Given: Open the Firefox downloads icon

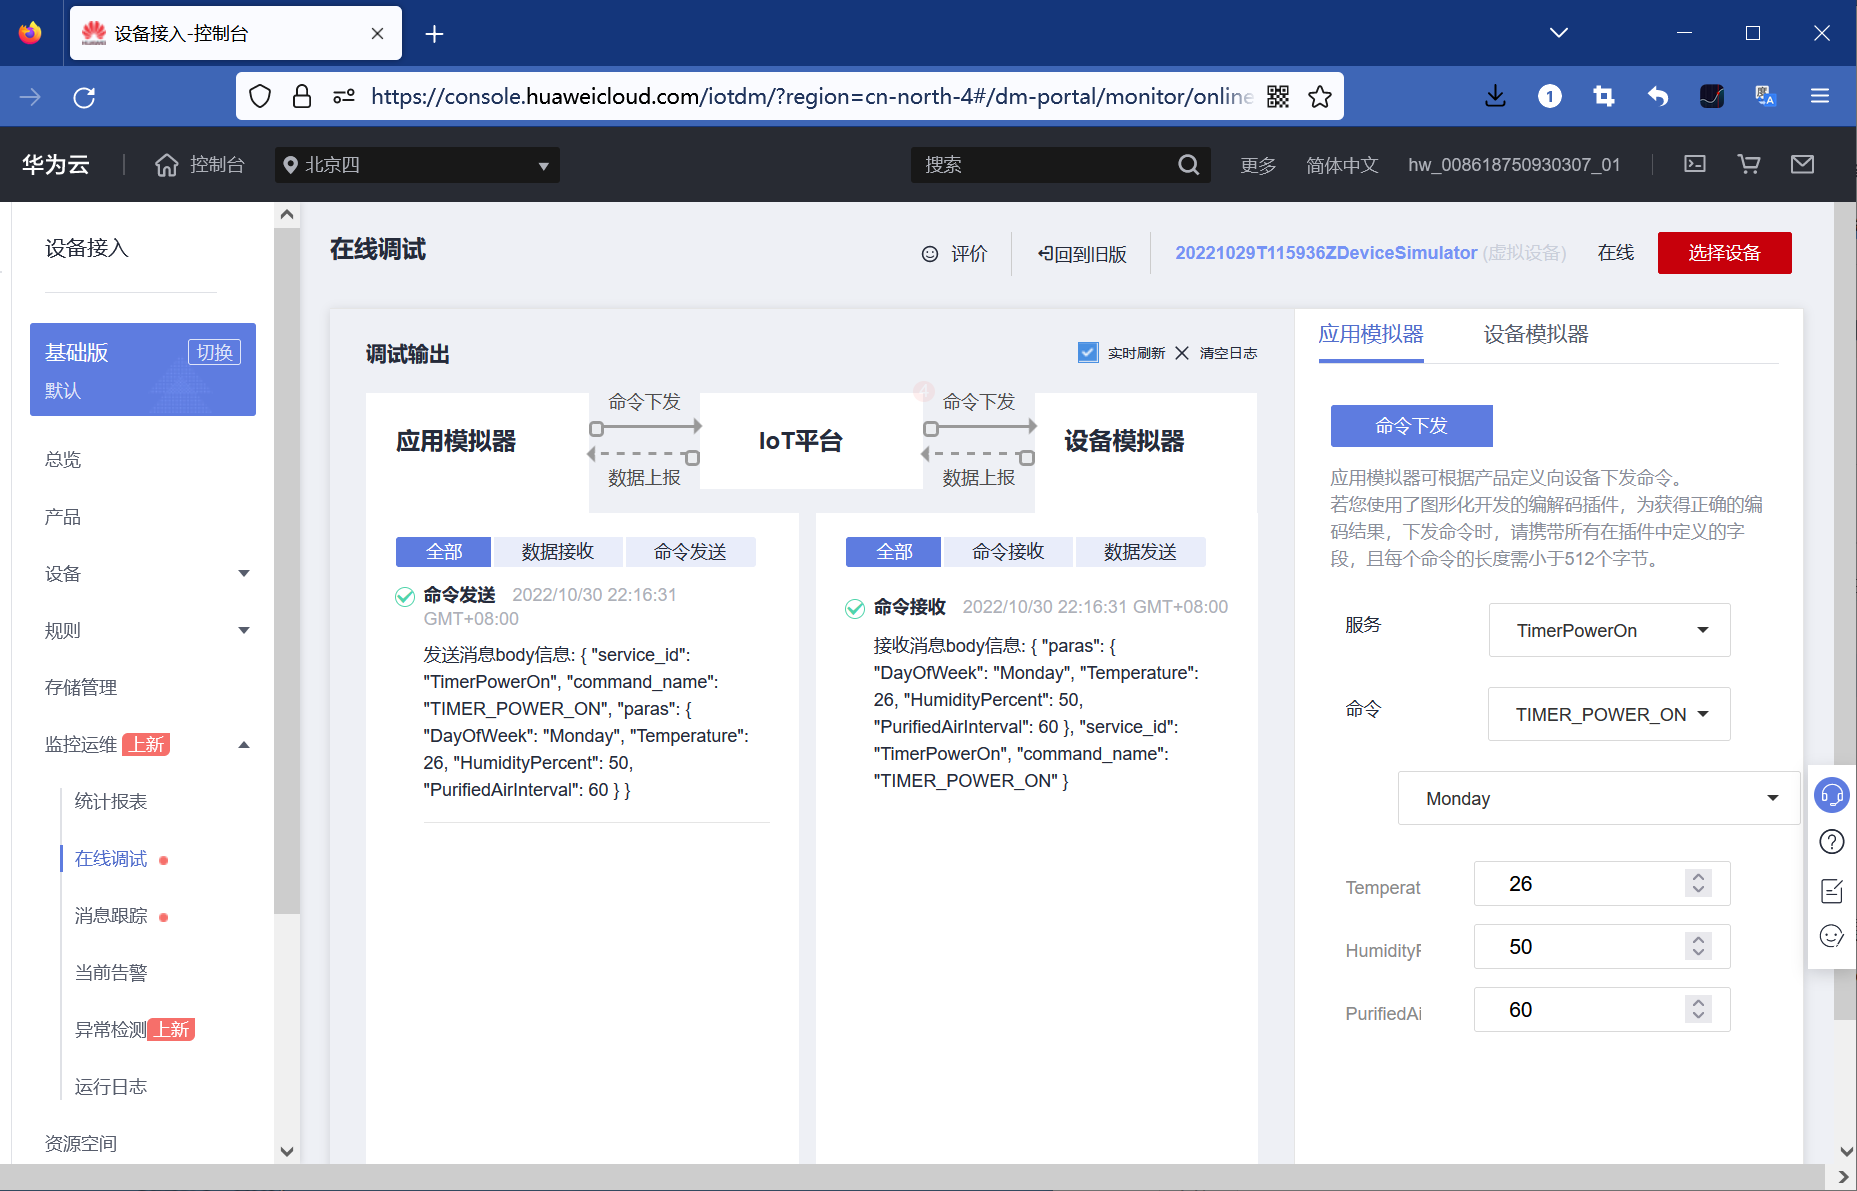Looking at the screenshot, I should click(x=1495, y=96).
